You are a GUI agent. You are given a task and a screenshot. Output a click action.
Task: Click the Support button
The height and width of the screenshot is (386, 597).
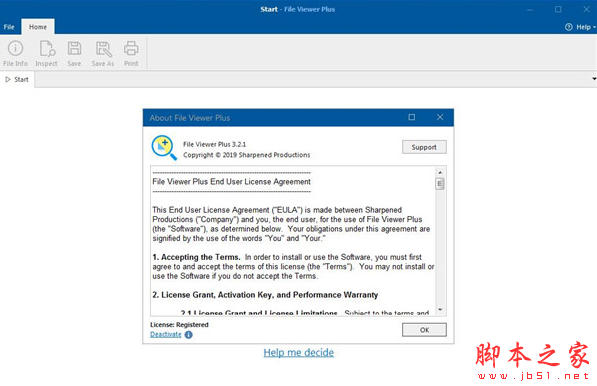pos(424,147)
